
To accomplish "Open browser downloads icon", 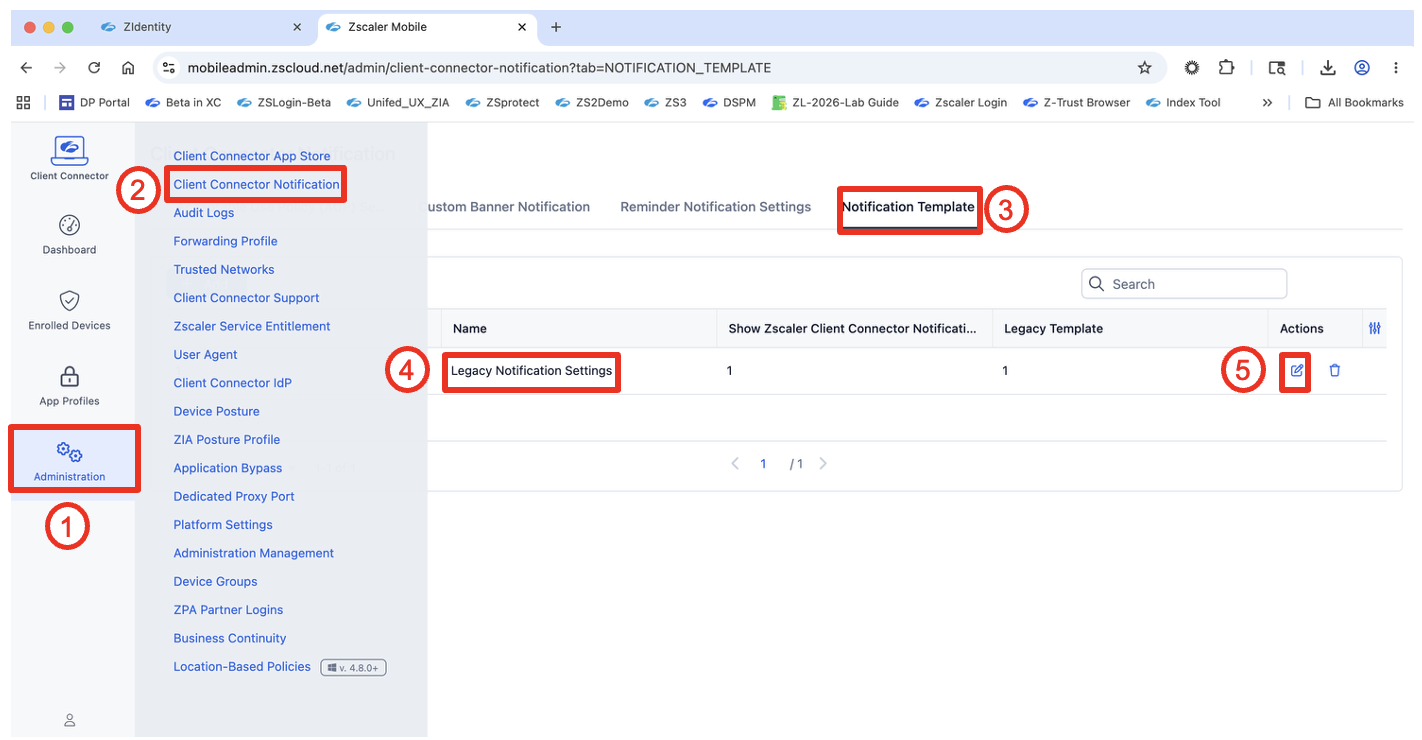I will tap(1328, 68).
